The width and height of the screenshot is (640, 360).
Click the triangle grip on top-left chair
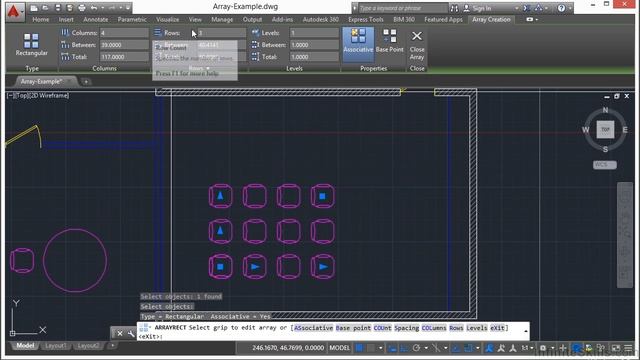(x=220, y=196)
